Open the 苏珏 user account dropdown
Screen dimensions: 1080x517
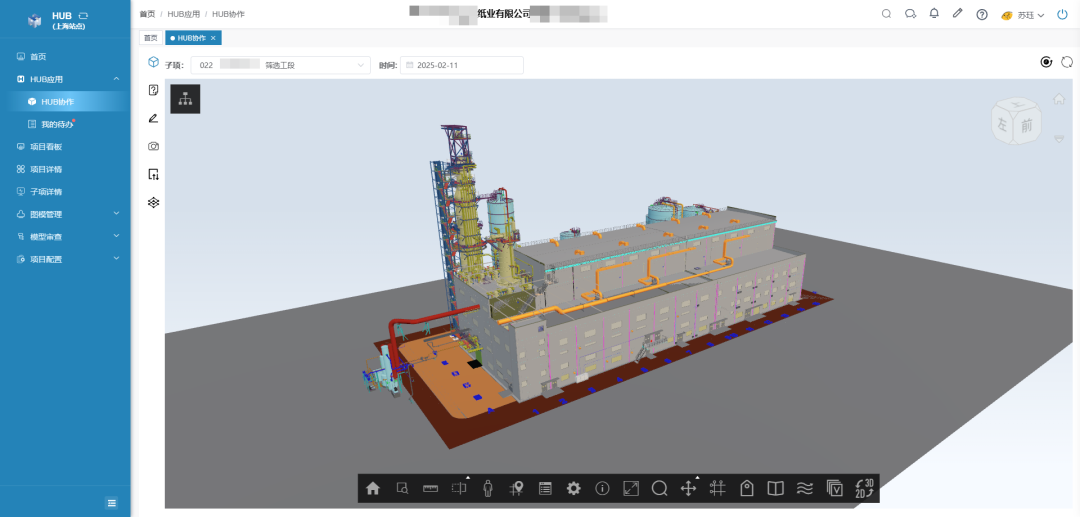click(1023, 15)
